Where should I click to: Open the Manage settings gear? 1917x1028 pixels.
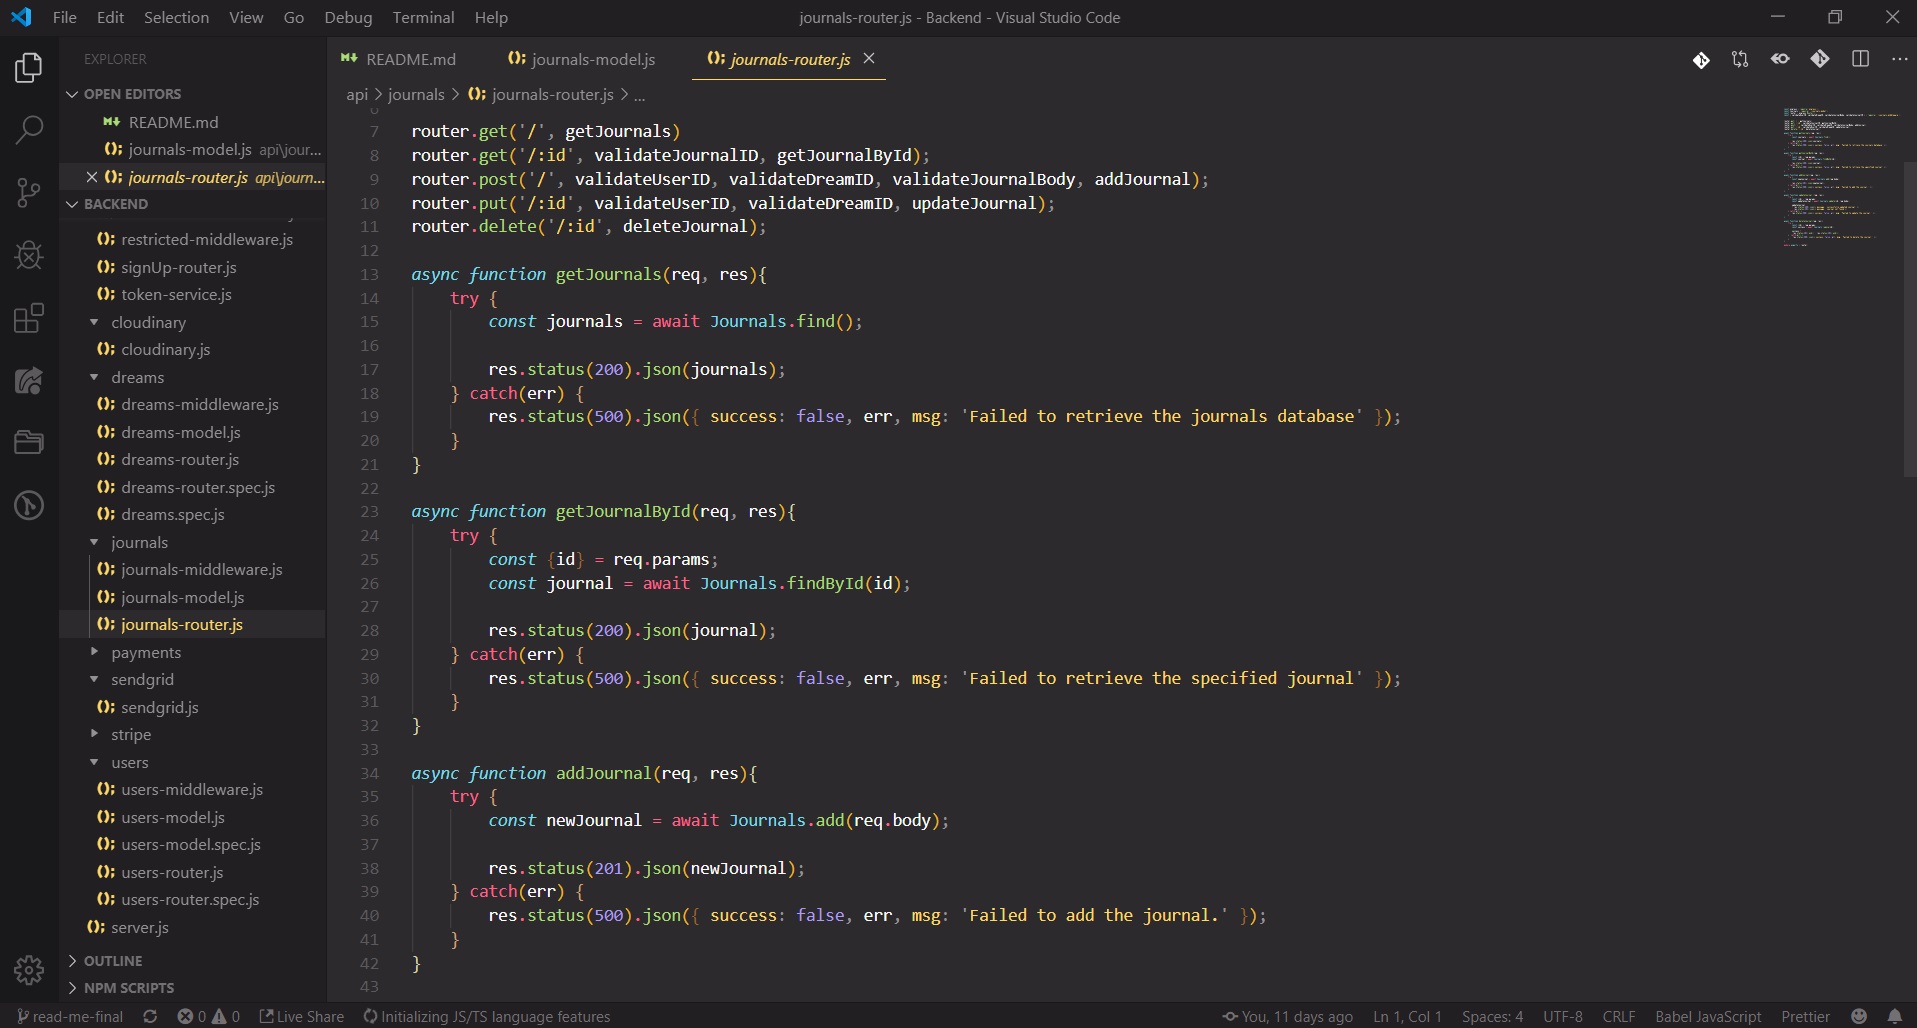(29, 969)
